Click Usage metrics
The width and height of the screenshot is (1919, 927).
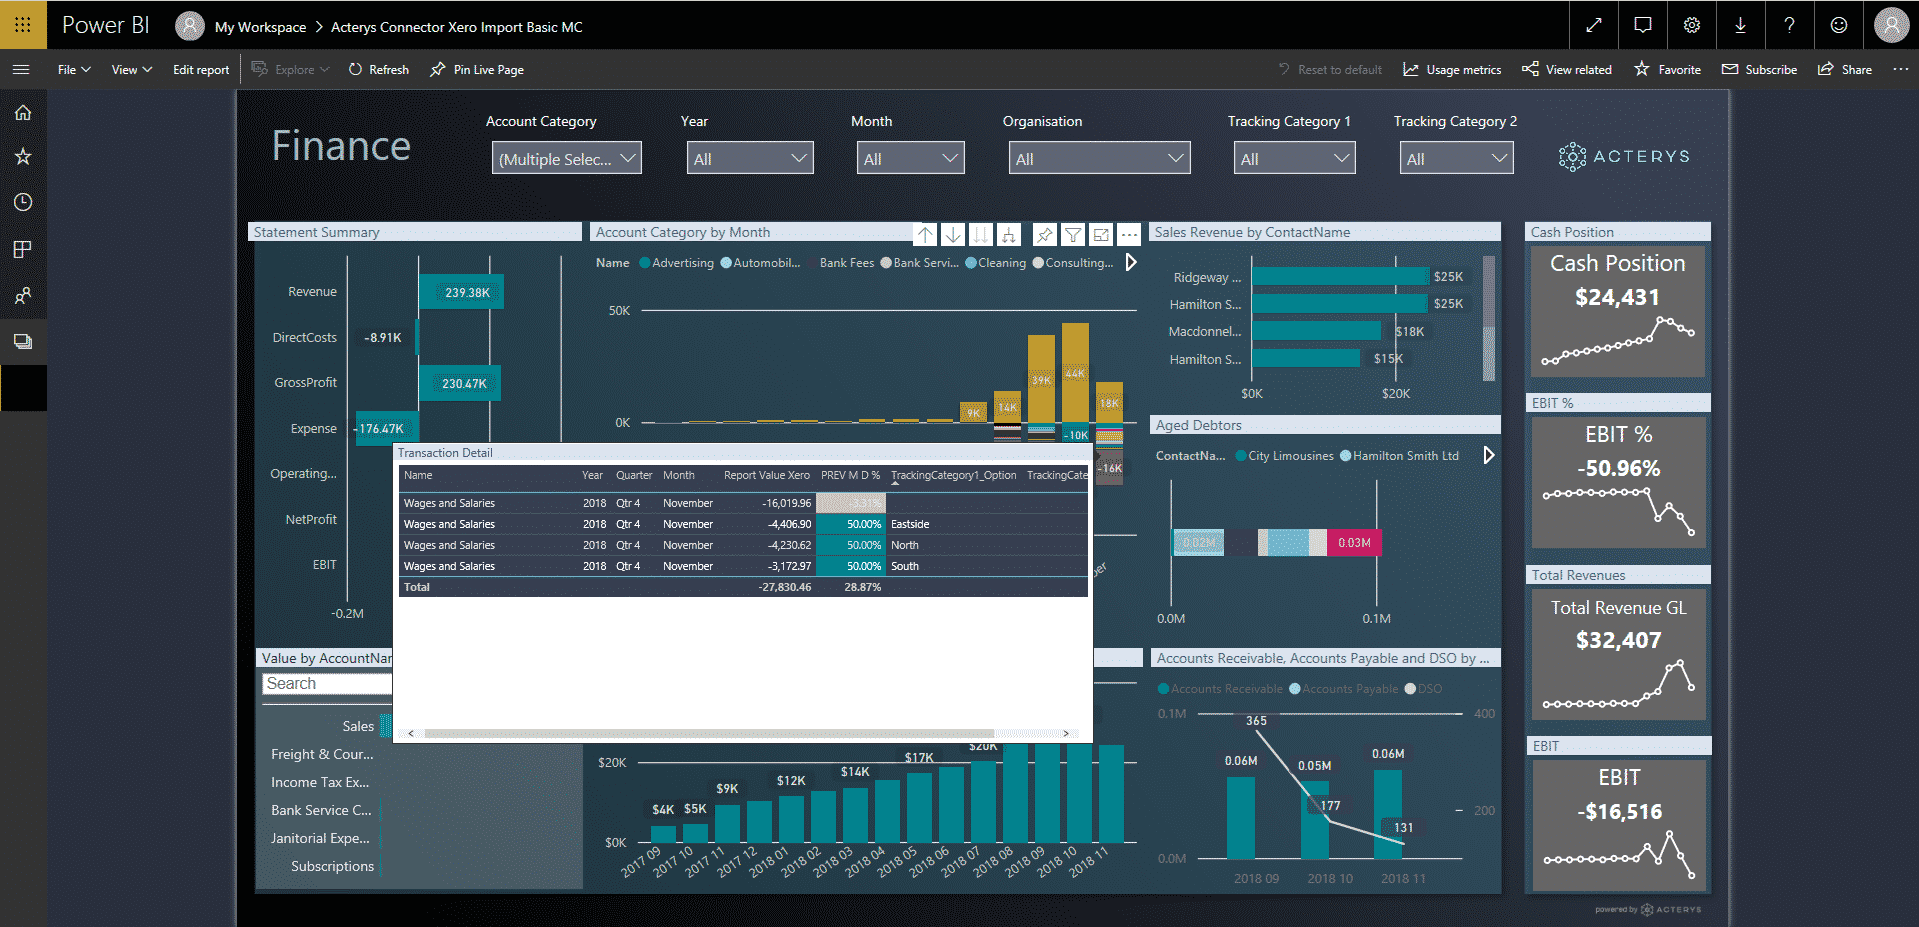pos(1452,69)
